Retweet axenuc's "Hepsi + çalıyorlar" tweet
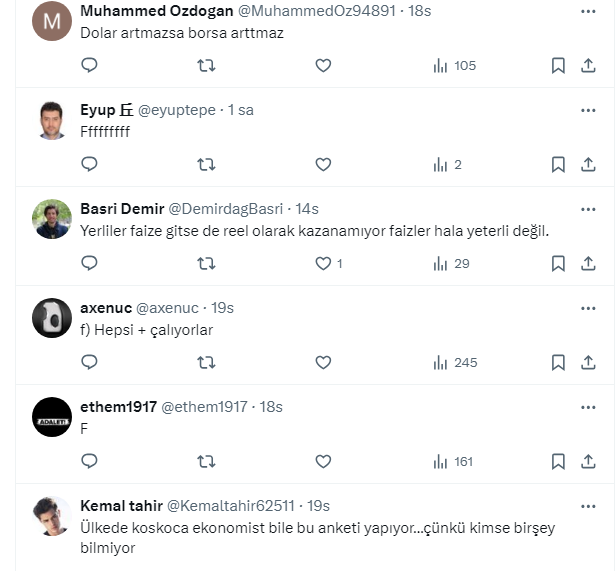Image resolution: width=616 pixels, height=571 pixels. (206, 363)
